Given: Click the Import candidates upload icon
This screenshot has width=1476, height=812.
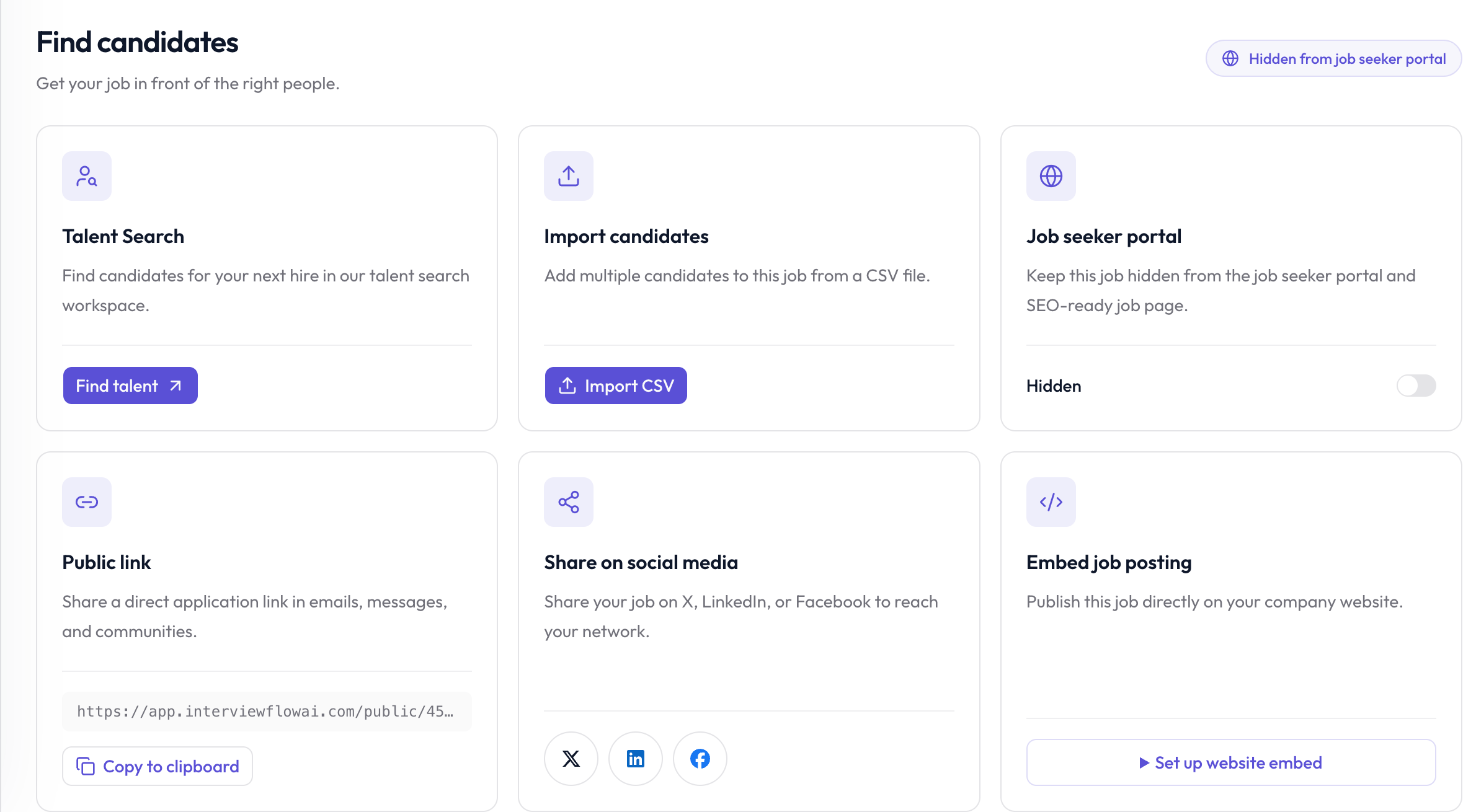Looking at the screenshot, I should (569, 176).
